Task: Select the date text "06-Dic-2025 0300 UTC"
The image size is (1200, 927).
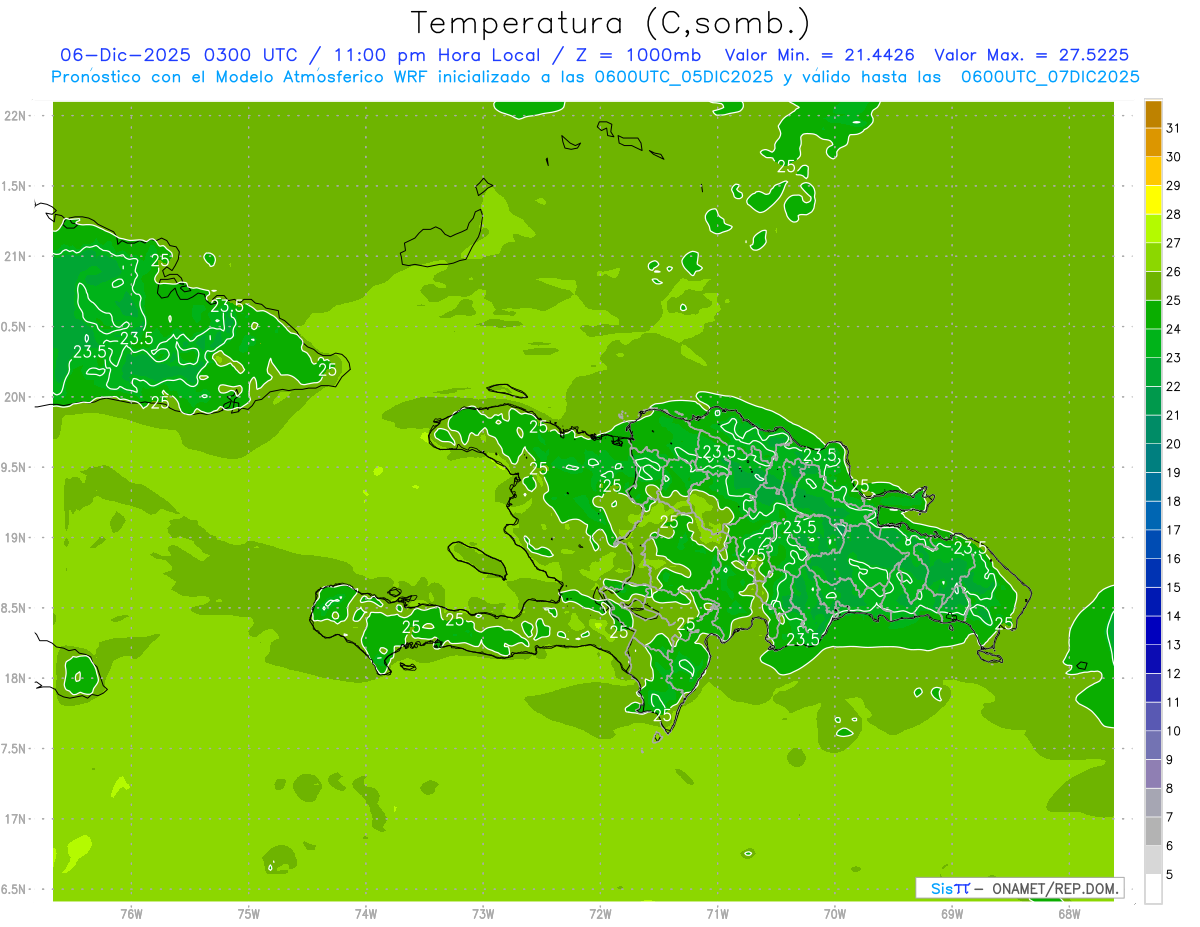Action: point(178,55)
